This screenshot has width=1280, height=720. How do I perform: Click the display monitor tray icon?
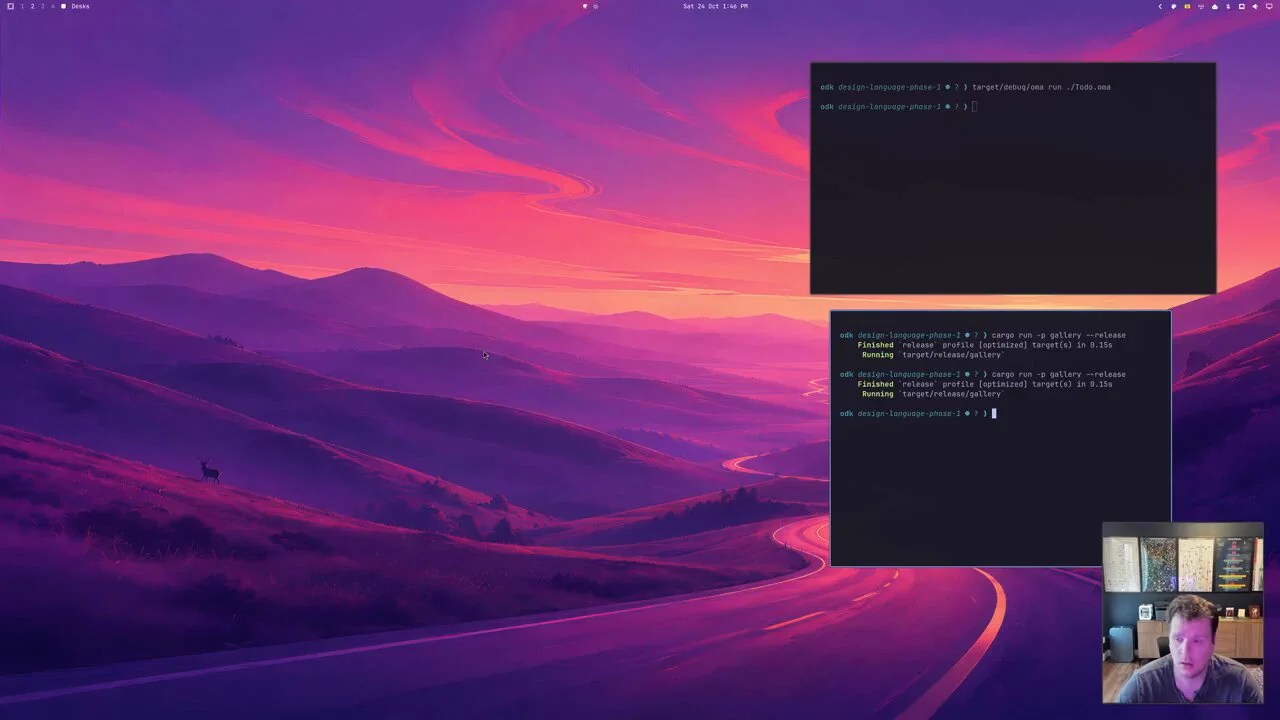point(1269,6)
